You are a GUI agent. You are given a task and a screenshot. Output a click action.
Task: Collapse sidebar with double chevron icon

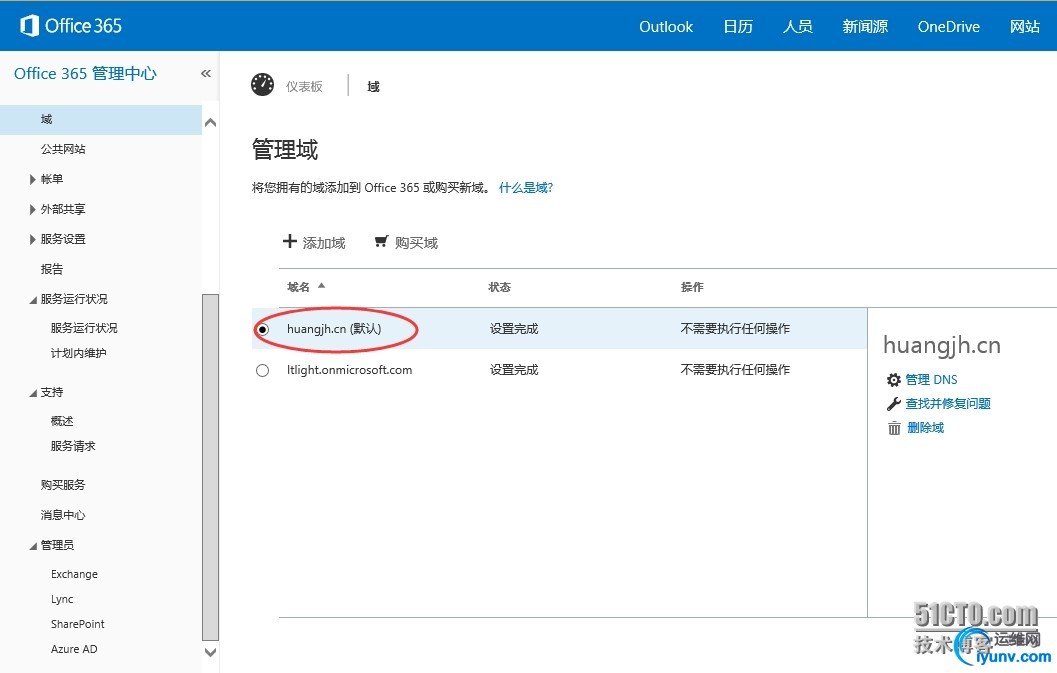click(x=206, y=74)
